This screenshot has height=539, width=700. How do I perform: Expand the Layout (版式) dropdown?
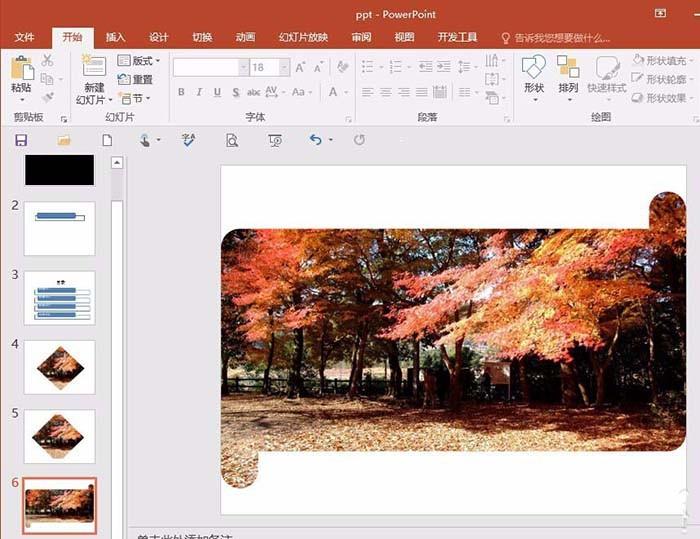click(139, 61)
